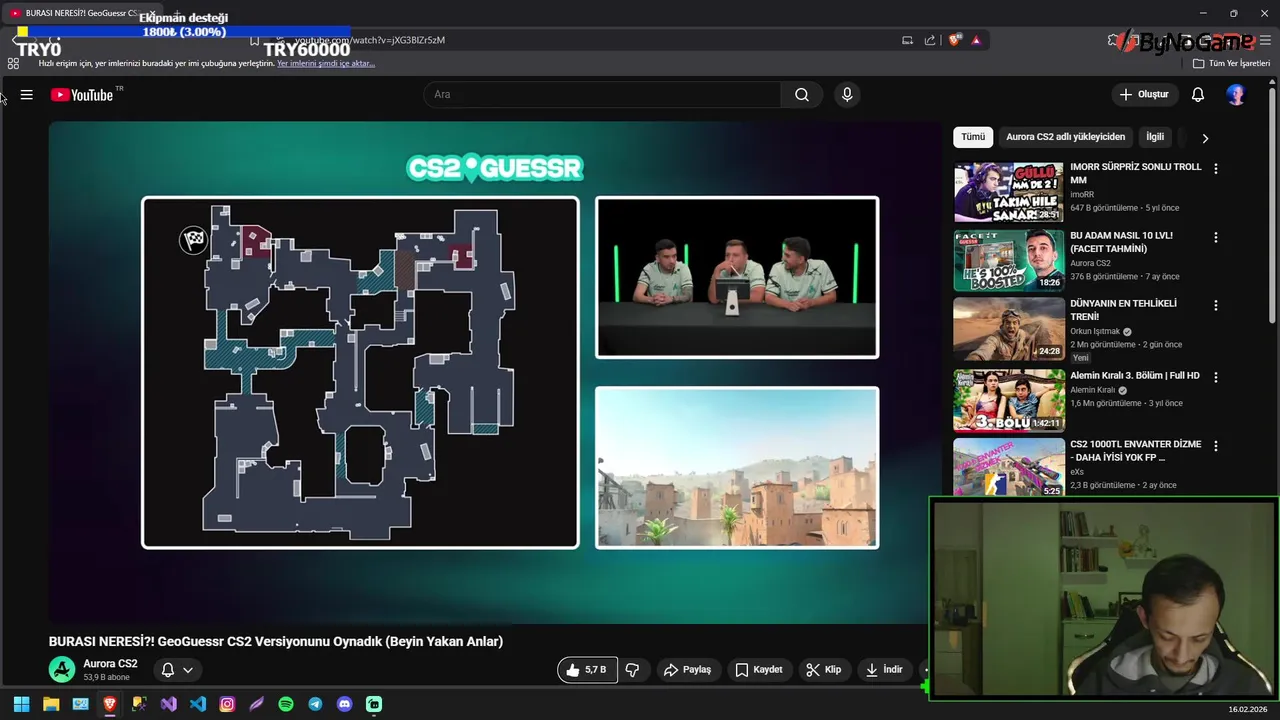
Task: Click the taskbar date 16.02.2026
Action: click(x=1249, y=710)
